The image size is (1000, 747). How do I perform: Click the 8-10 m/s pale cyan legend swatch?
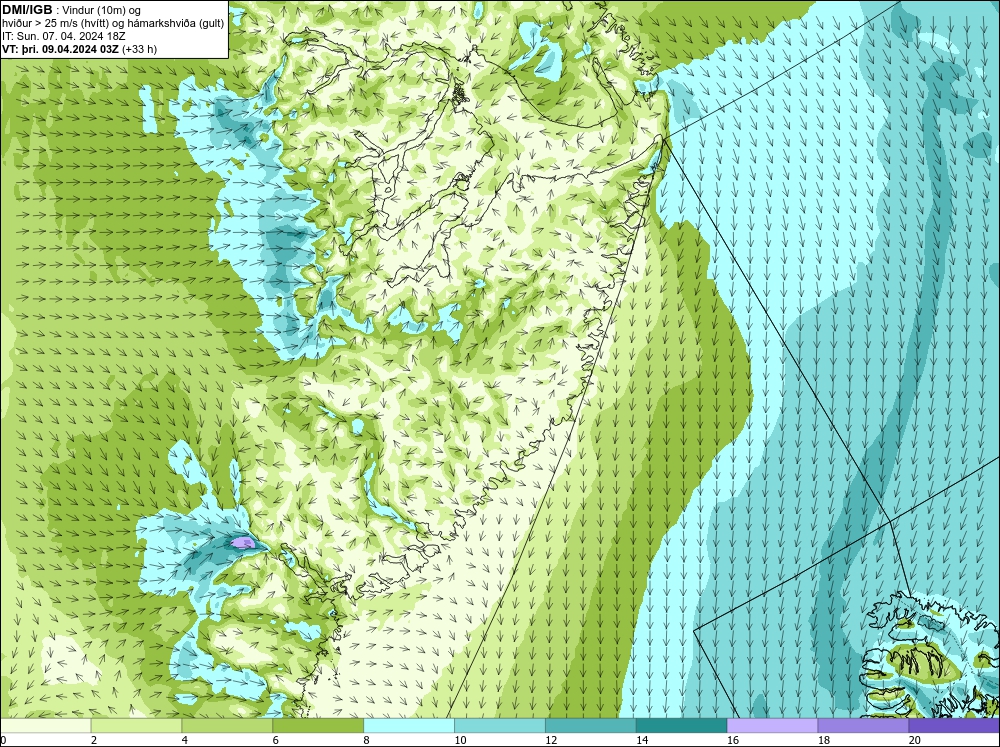(x=409, y=726)
